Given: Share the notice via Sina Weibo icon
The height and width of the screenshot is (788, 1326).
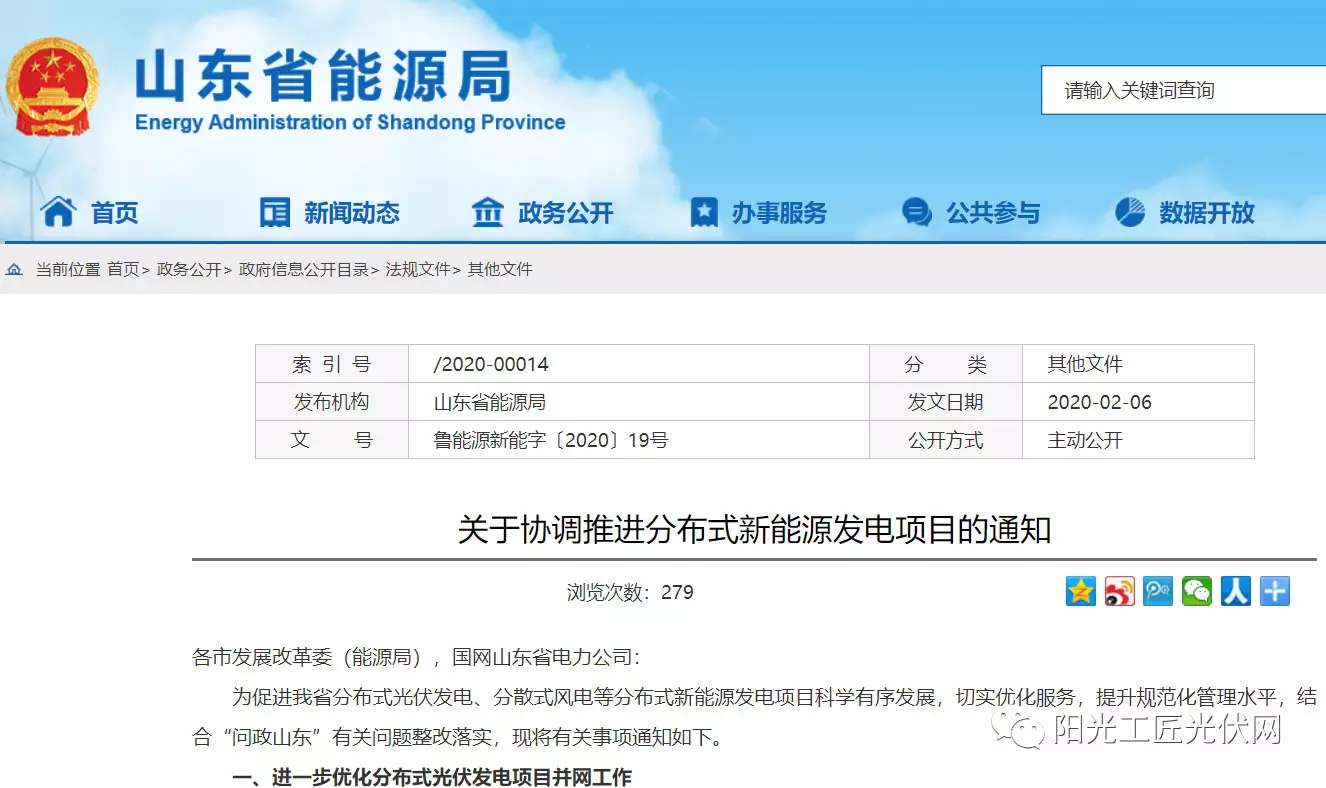Looking at the screenshot, I should pyautogui.click(x=1120, y=591).
